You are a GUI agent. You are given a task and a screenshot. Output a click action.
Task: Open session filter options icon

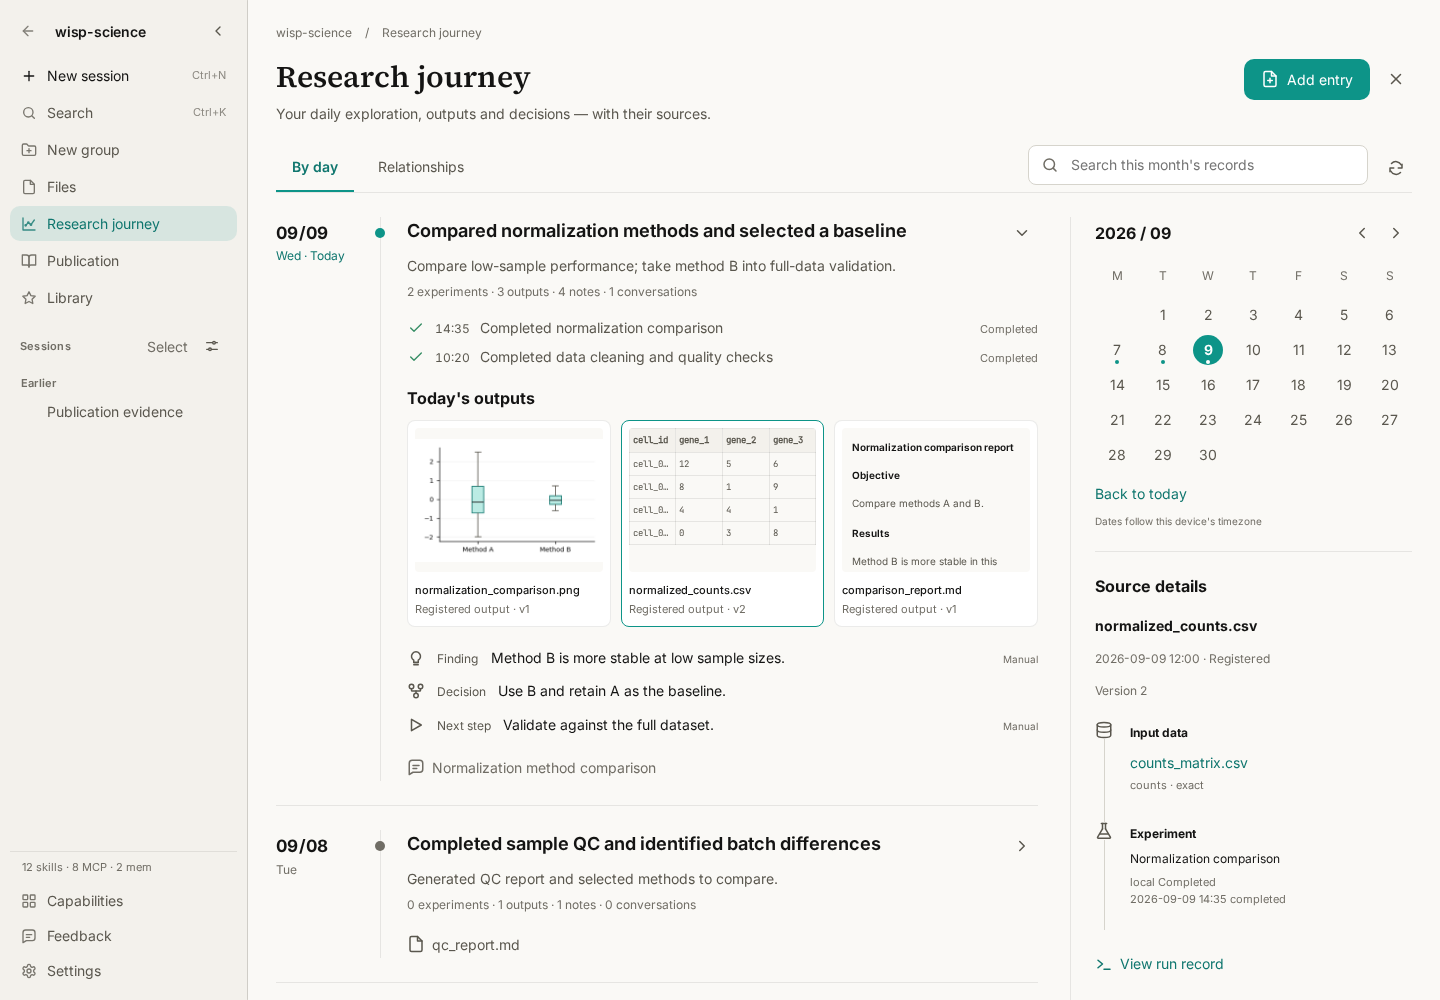tap(212, 346)
